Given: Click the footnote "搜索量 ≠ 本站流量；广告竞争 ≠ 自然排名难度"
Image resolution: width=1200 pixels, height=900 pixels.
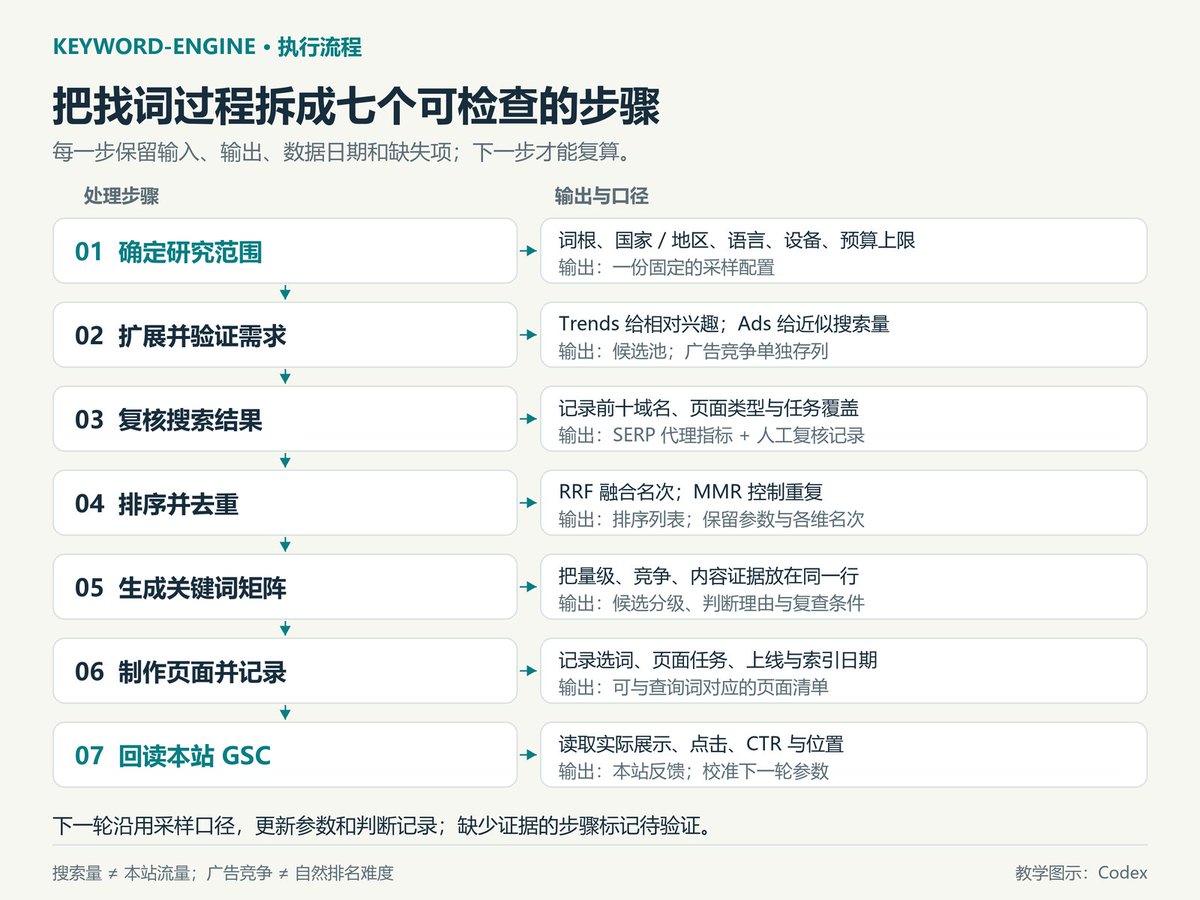Looking at the screenshot, I should tap(223, 873).
